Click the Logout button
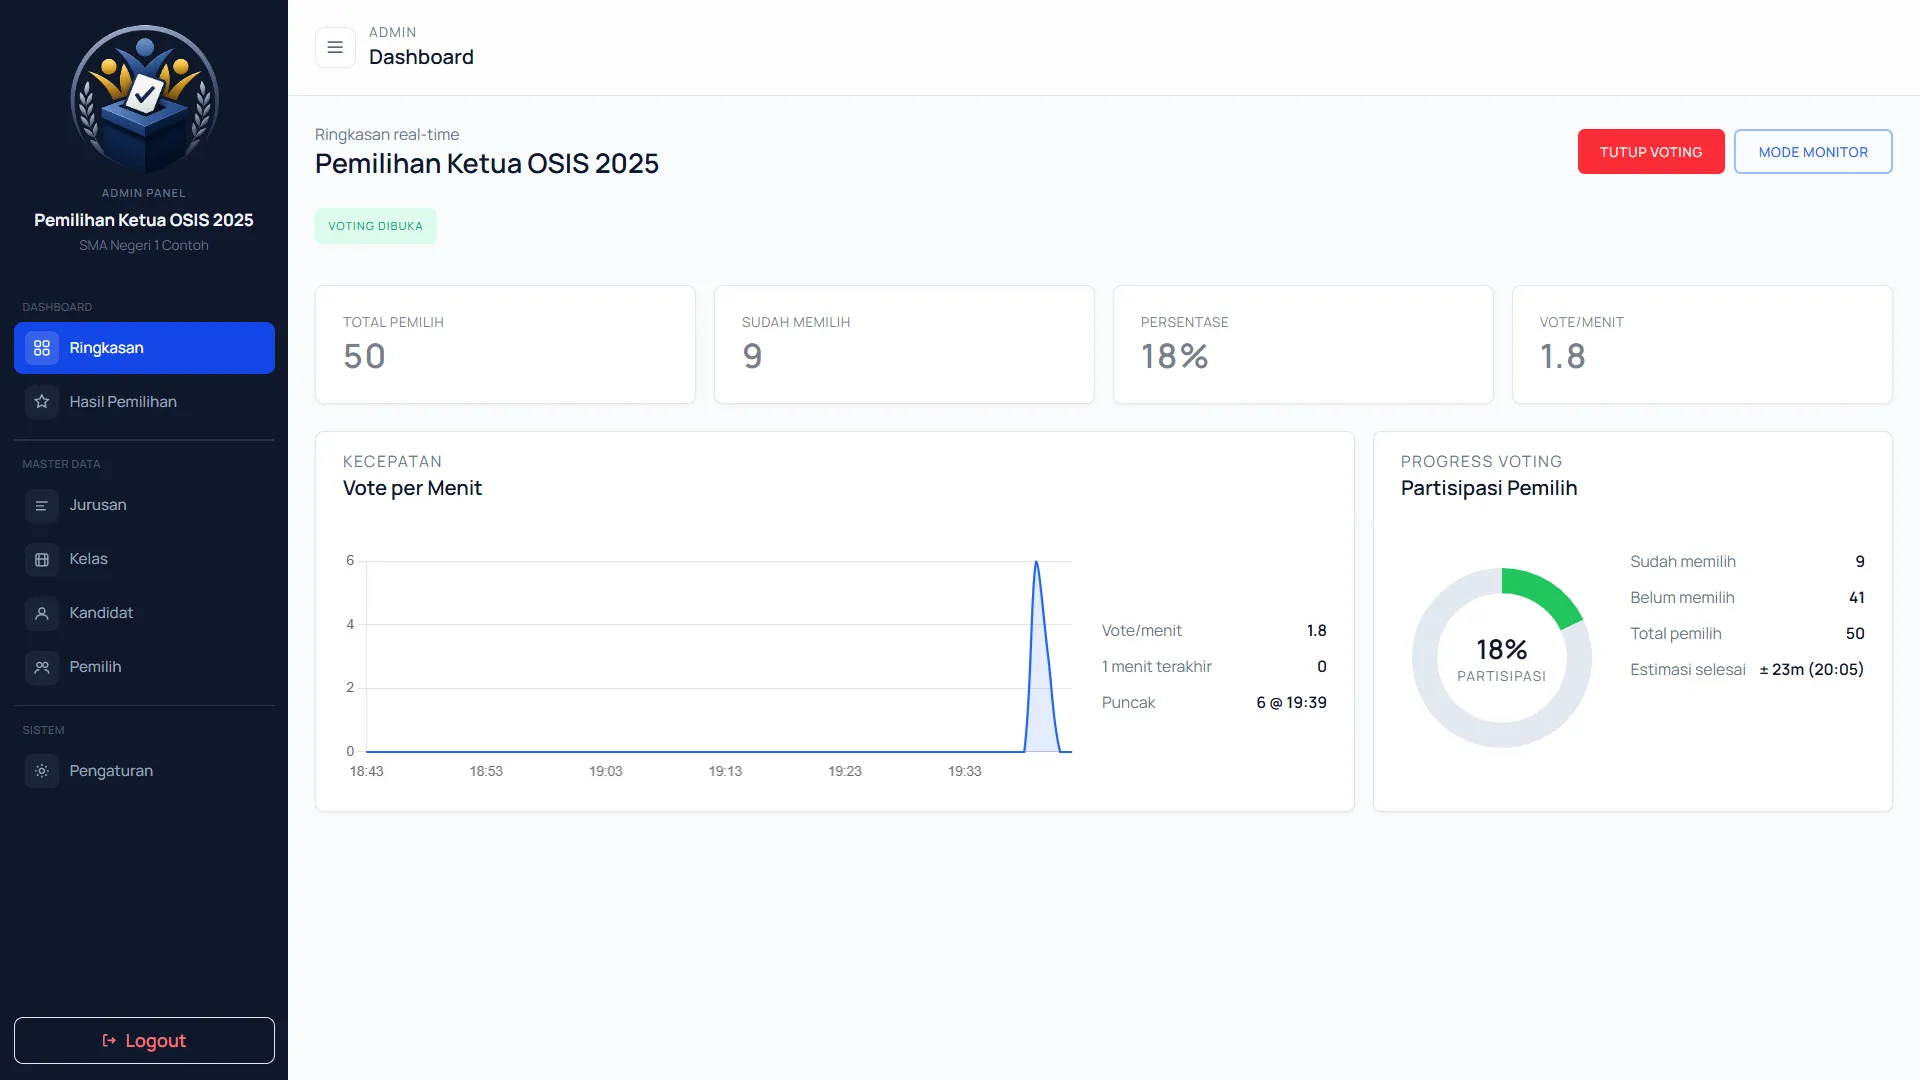 144,1041
